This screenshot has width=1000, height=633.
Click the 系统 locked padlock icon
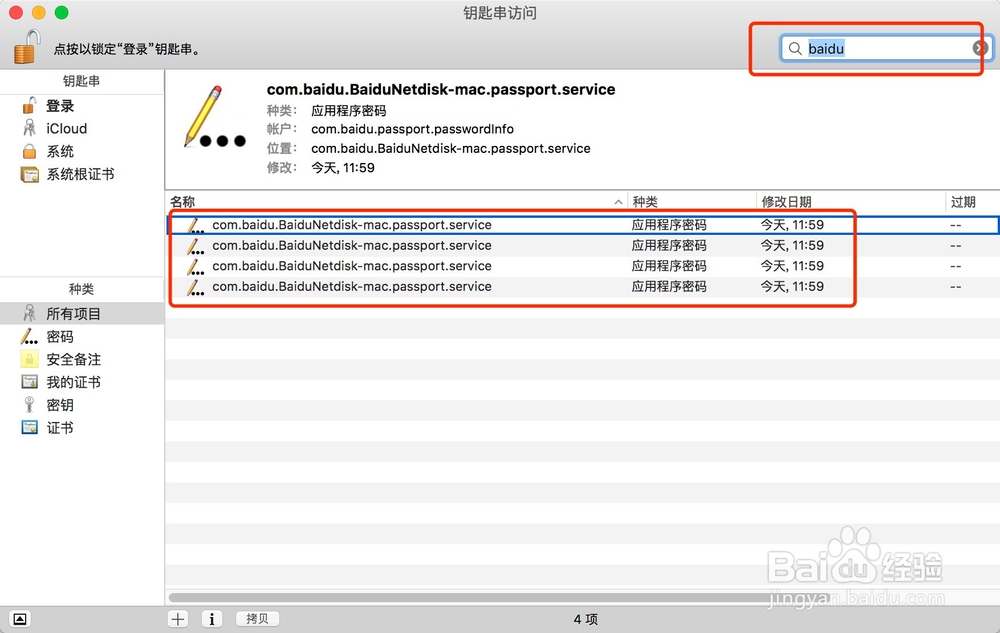(x=29, y=151)
